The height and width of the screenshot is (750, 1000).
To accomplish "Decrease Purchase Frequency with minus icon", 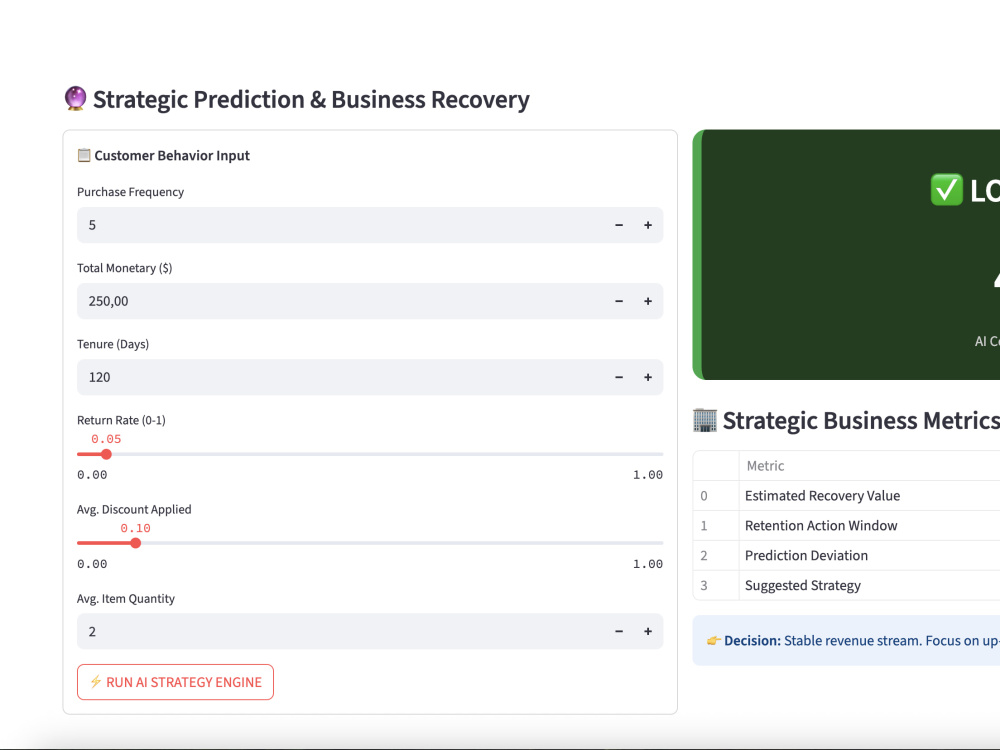I will click(x=619, y=225).
